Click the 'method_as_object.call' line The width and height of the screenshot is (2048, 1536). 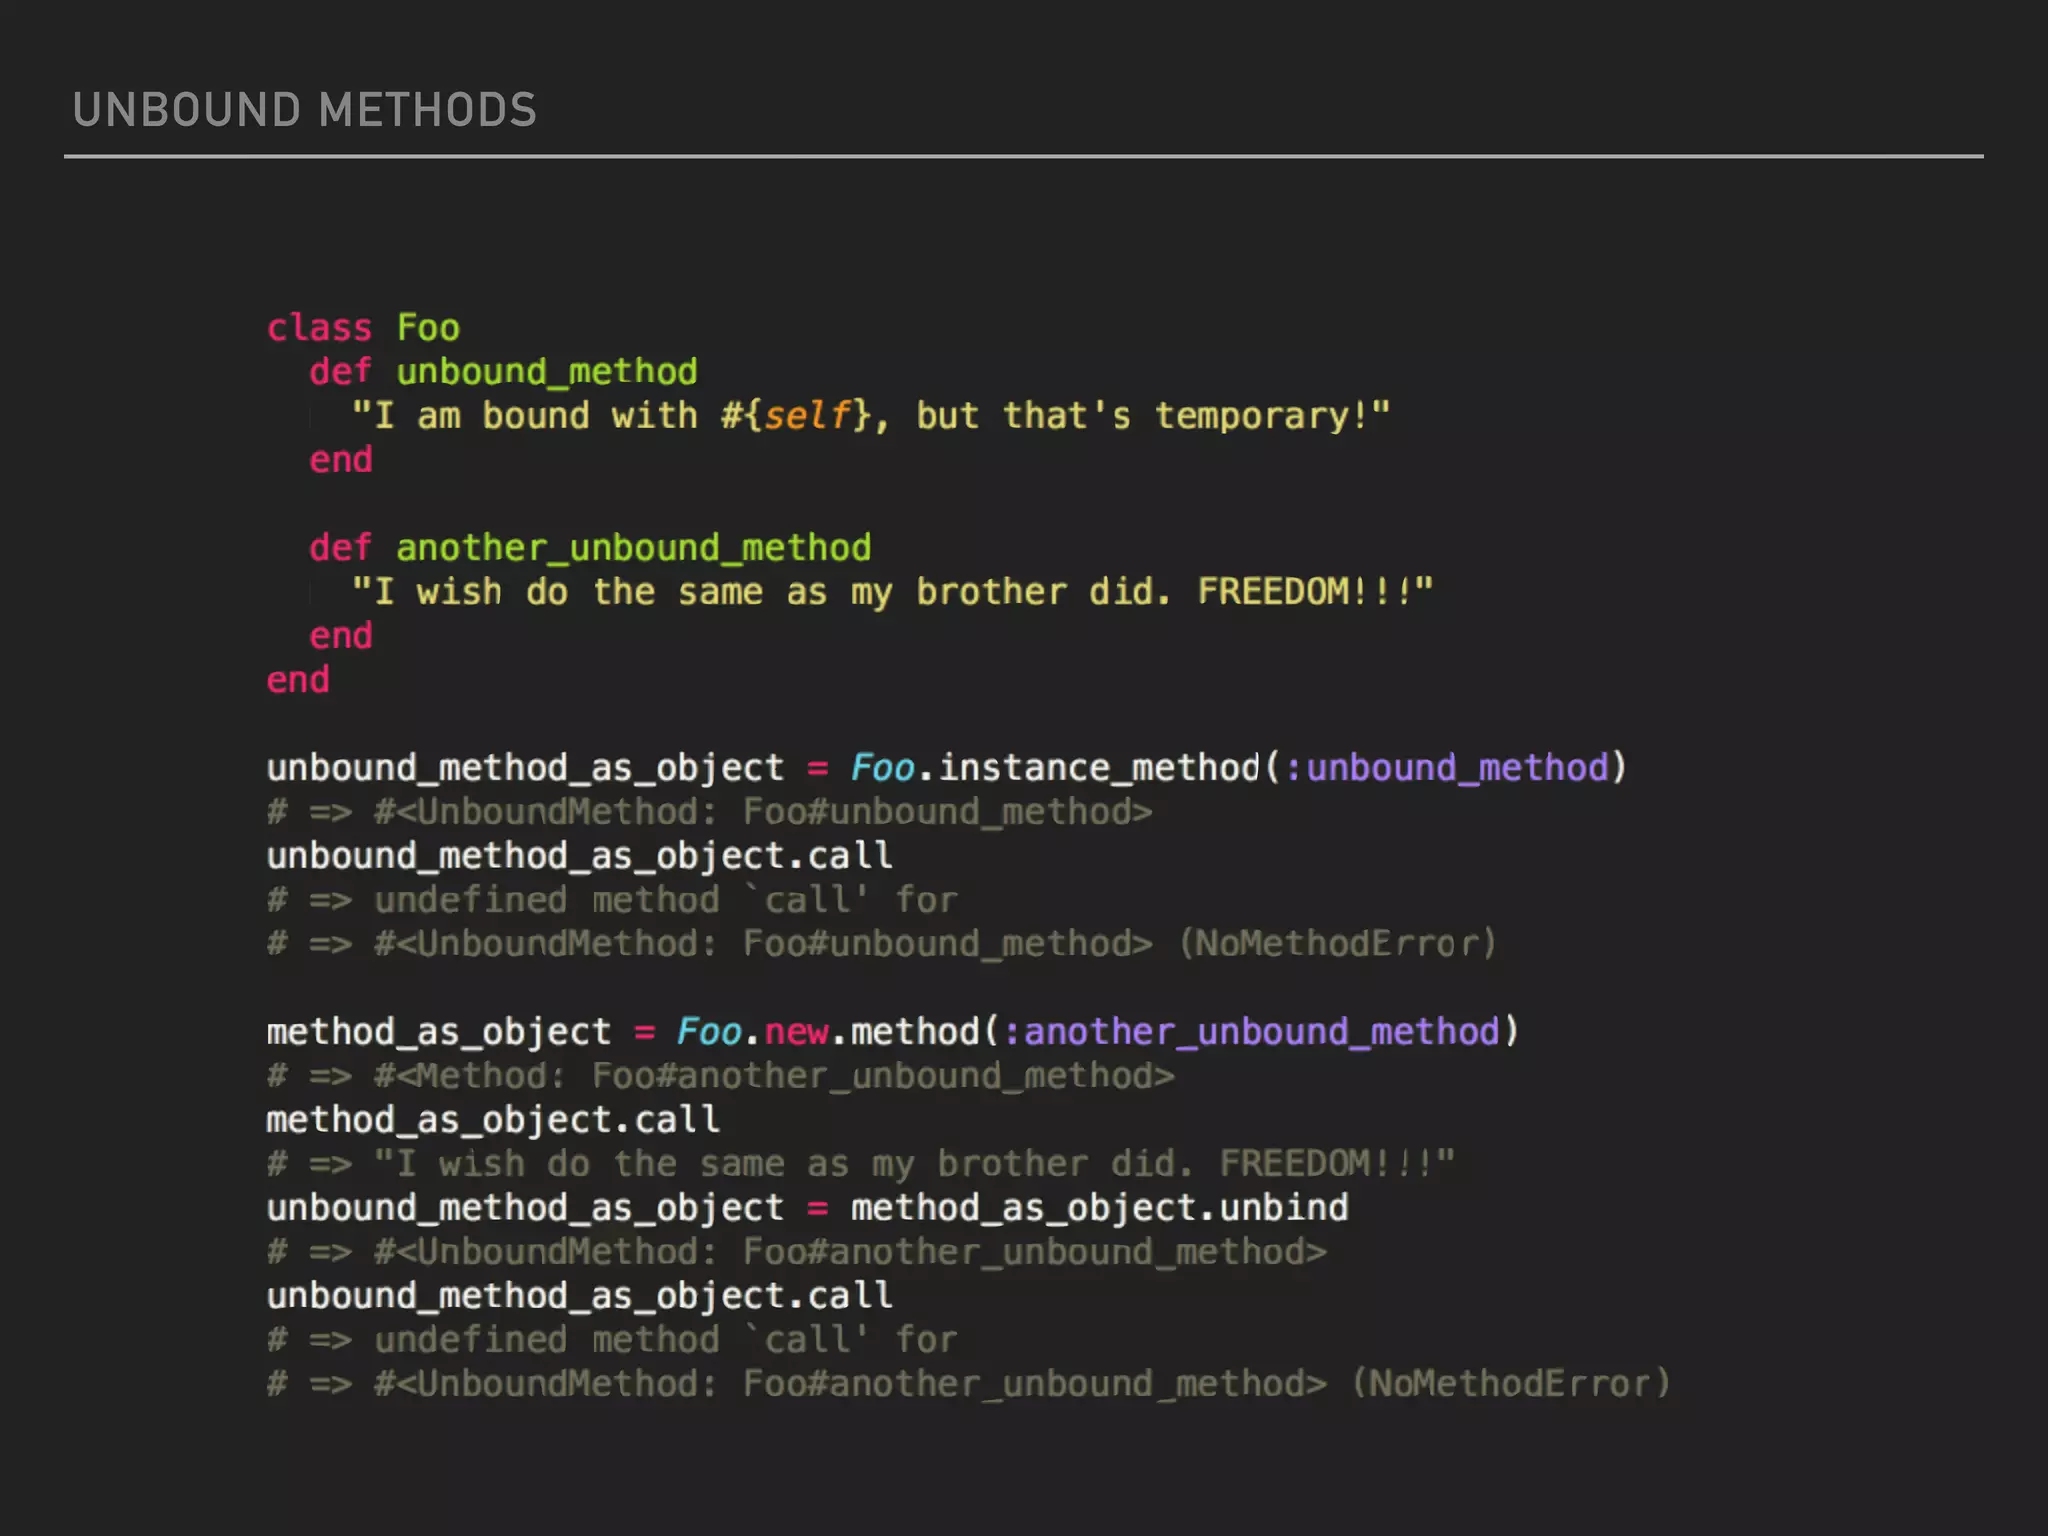(493, 1120)
